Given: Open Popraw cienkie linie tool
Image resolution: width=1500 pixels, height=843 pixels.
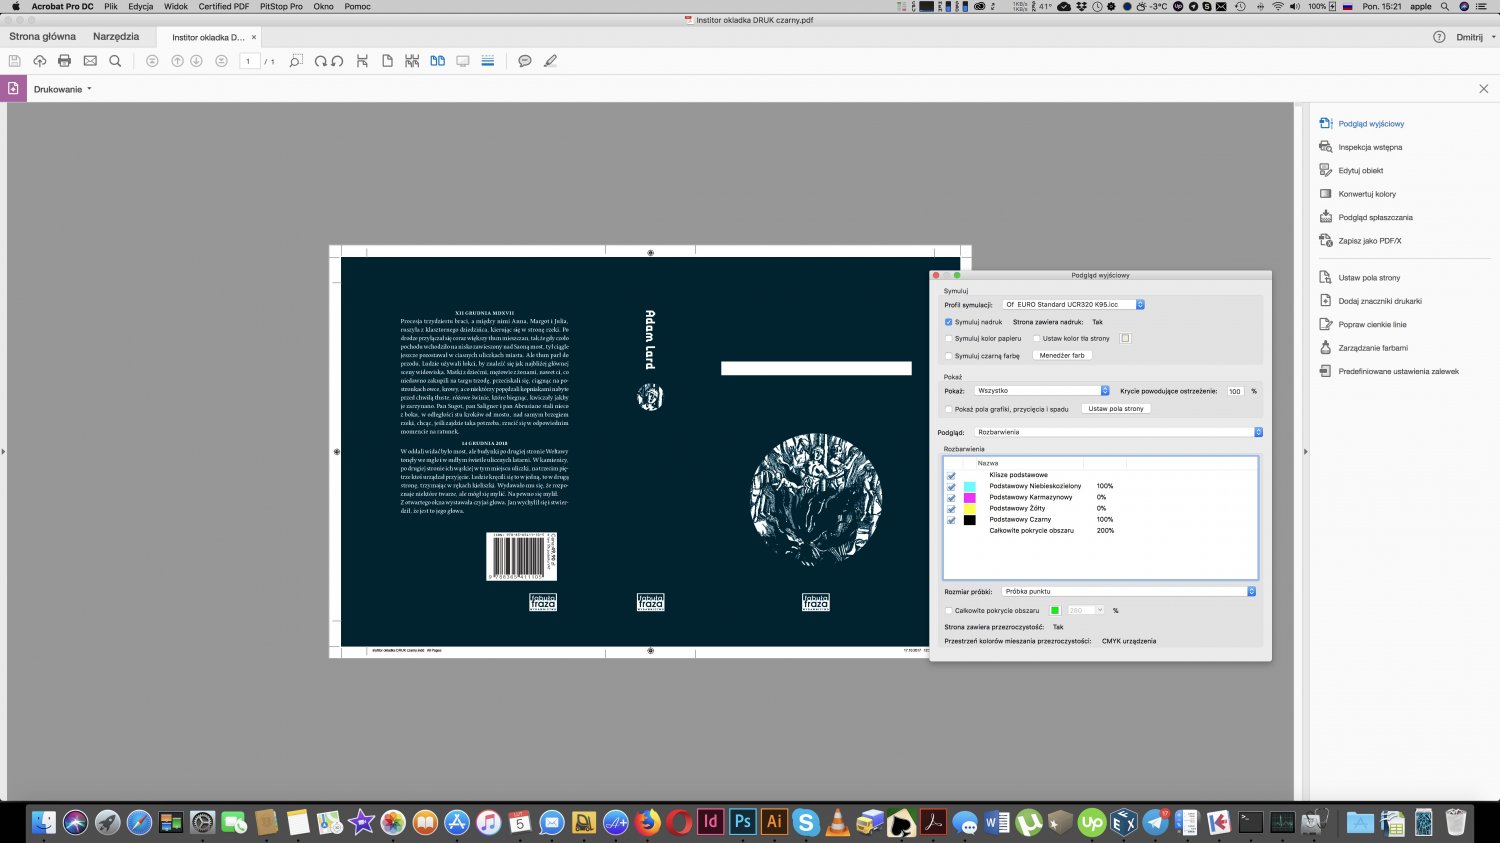Looking at the screenshot, I should pos(1362,324).
